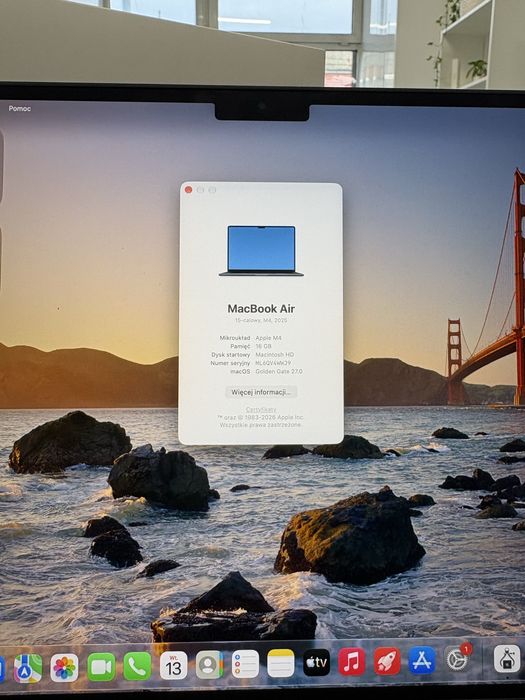
Task: Open the Certyfikaty link
Action: 261,409
